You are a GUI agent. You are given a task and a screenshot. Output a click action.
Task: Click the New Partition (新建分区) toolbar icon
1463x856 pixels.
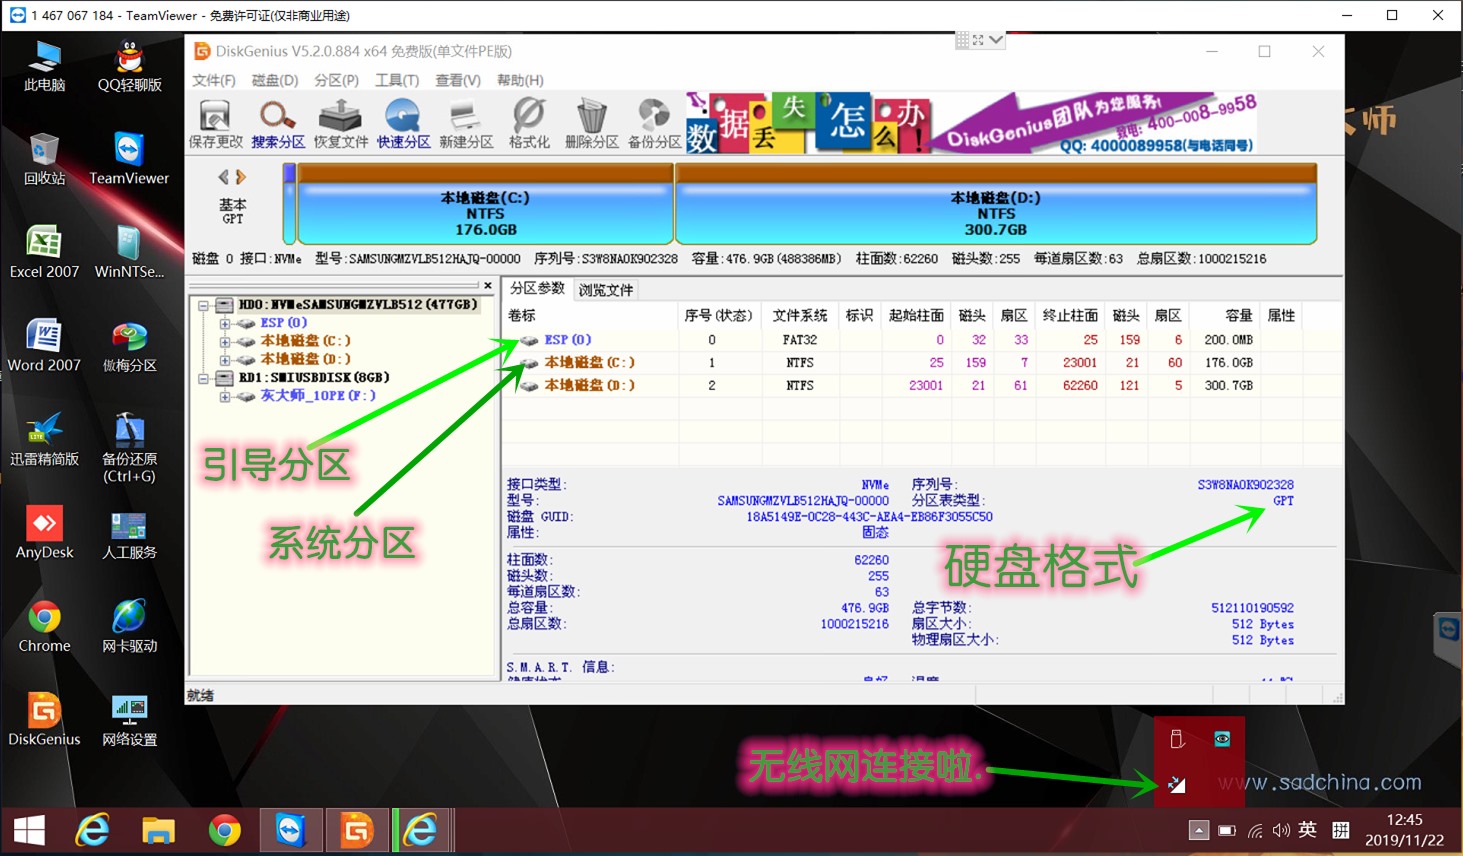(x=466, y=124)
